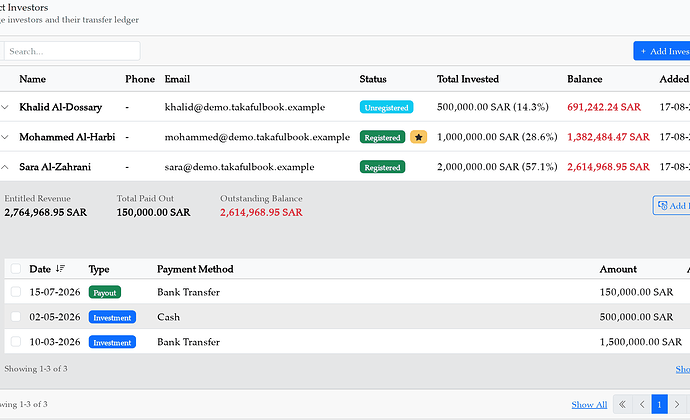Click the 1,382,484.47 SAR balance
The width and height of the screenshot is (690, 420).
[608, 137]
